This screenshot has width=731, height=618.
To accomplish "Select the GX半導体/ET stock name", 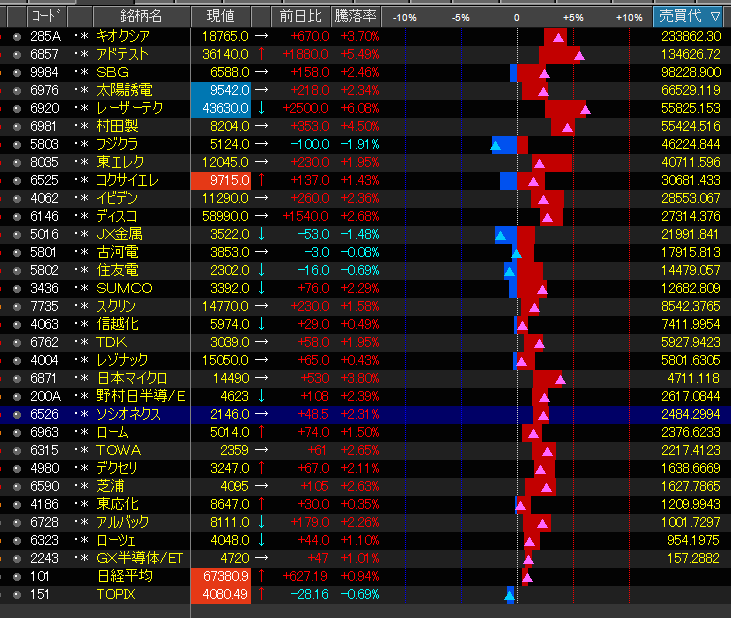I will [139, 558].
